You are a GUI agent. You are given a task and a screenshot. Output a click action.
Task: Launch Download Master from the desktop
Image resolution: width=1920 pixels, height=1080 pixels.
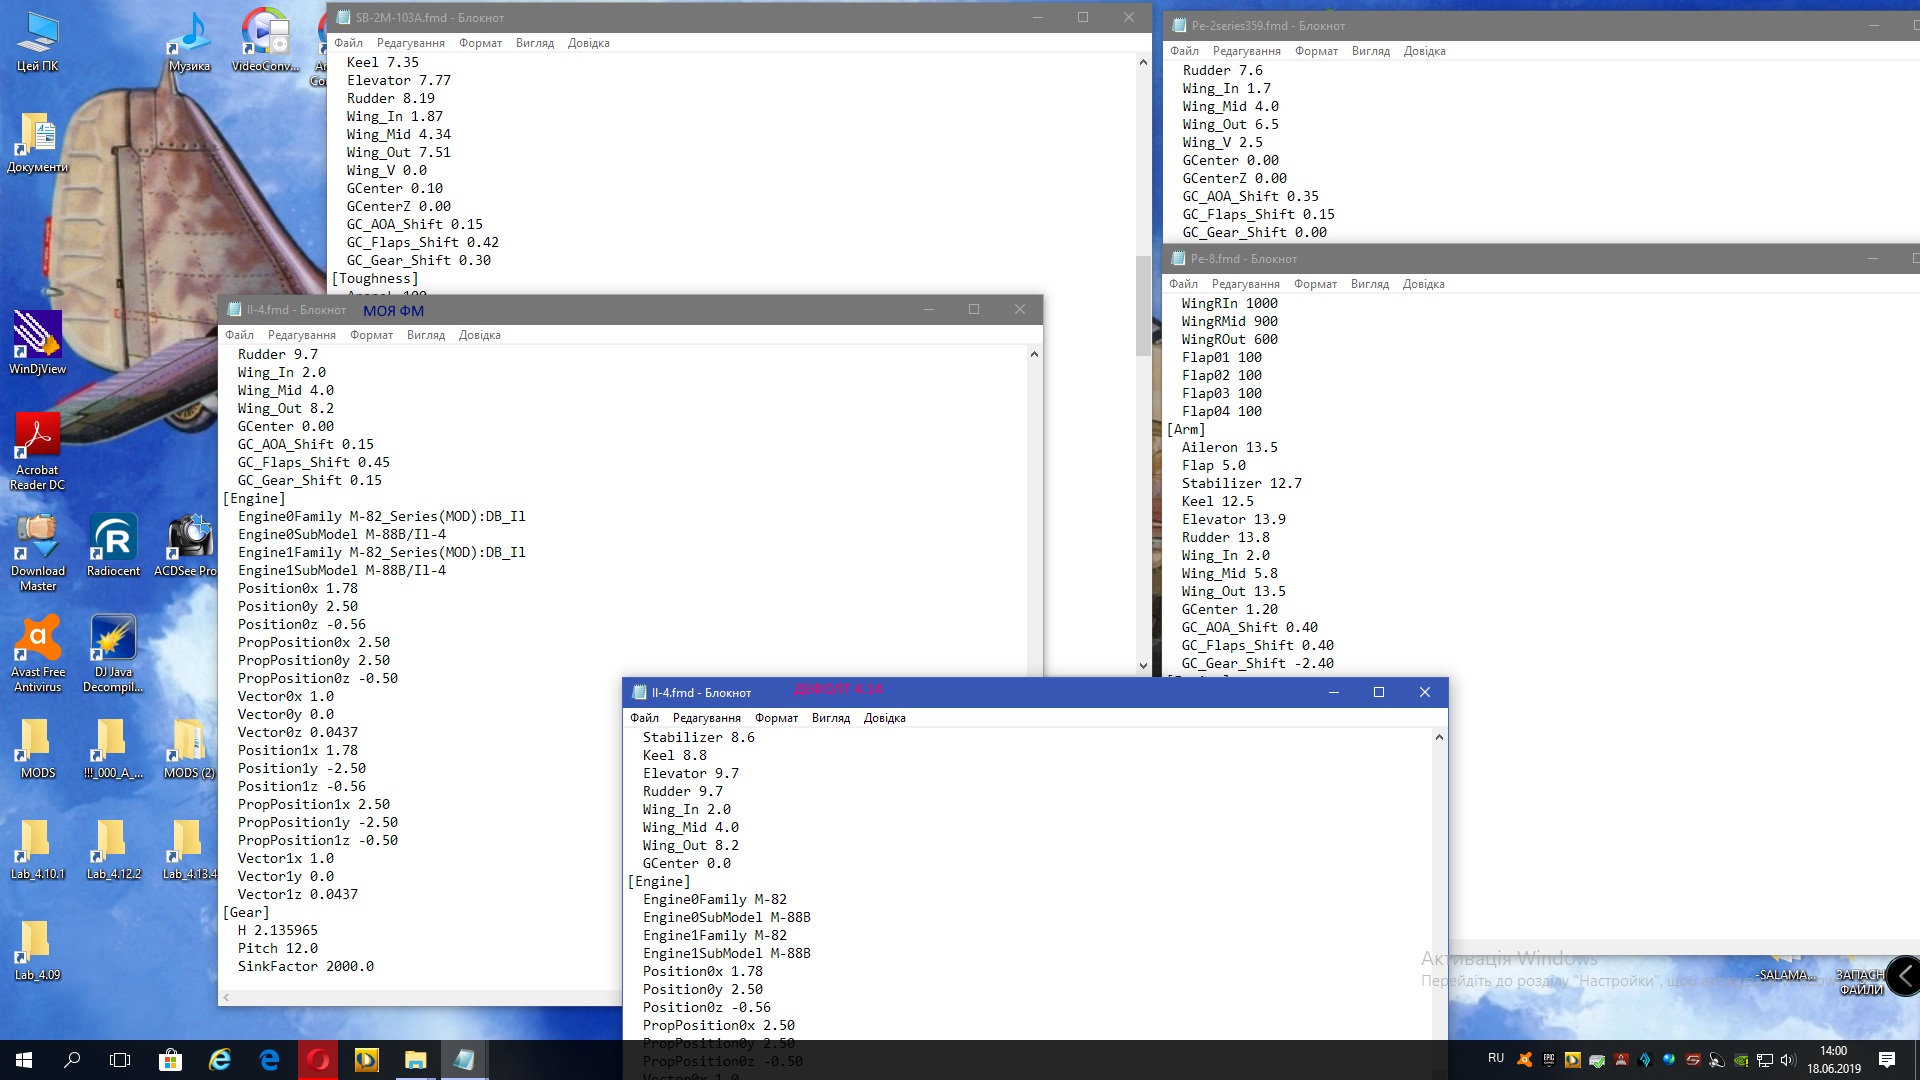37,539
